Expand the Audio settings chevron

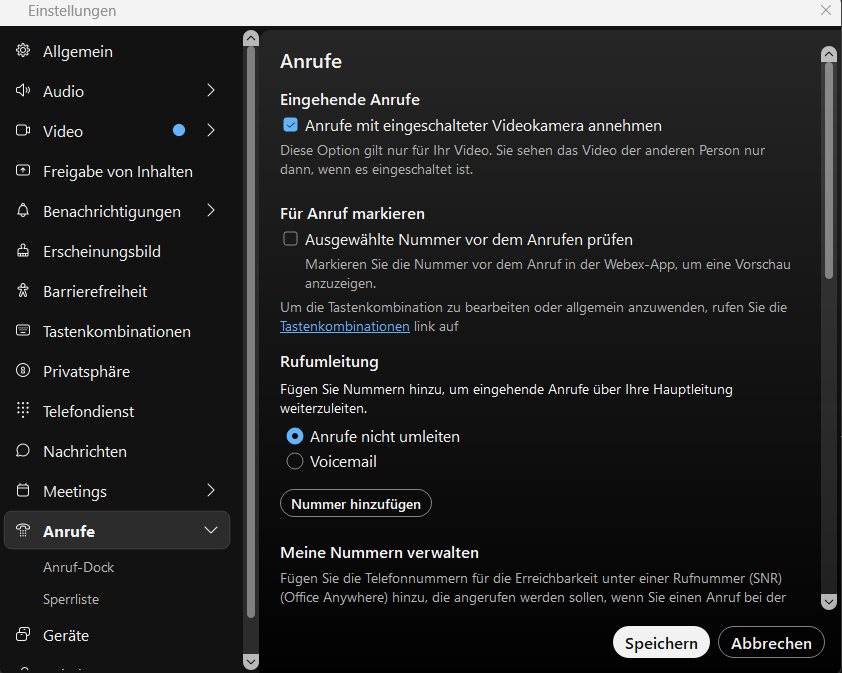point(210,91)
